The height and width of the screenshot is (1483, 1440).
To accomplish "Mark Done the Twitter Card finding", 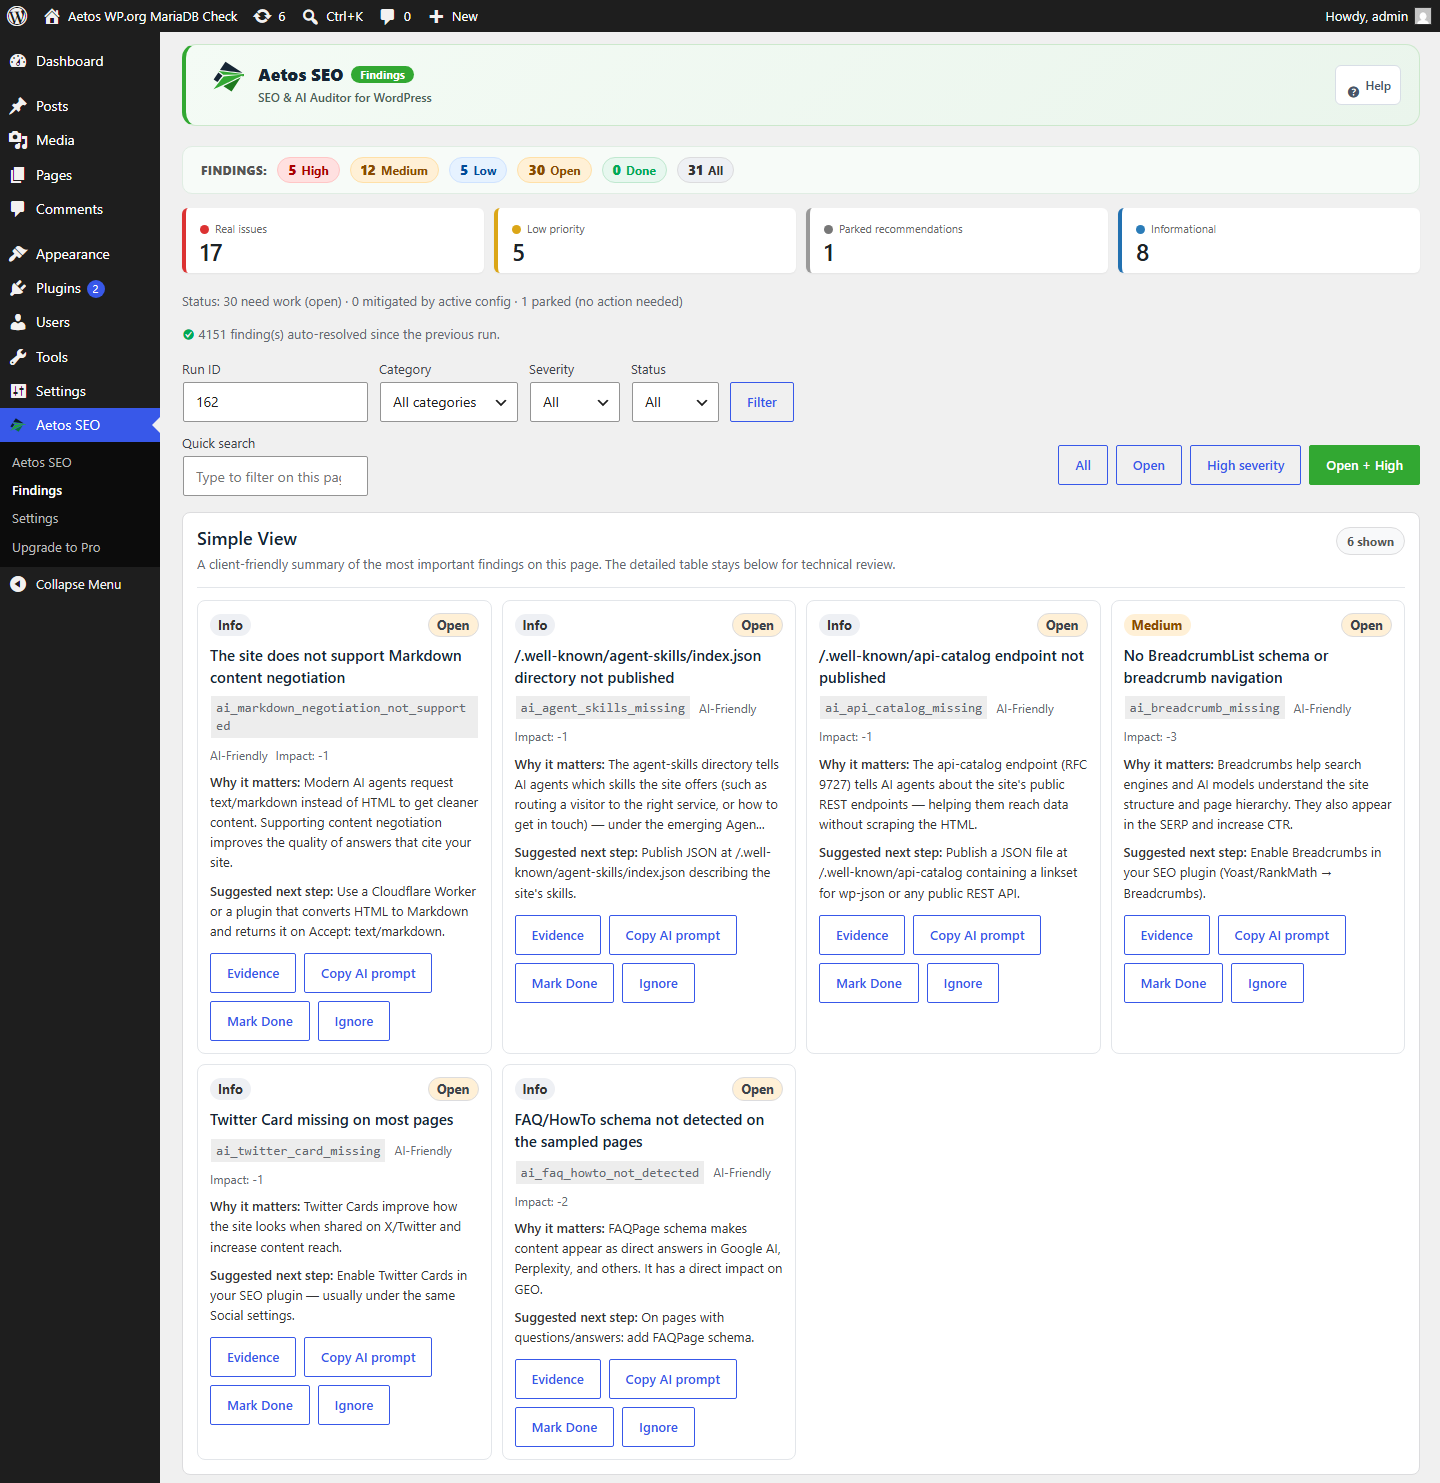I will click(260, 1405).
